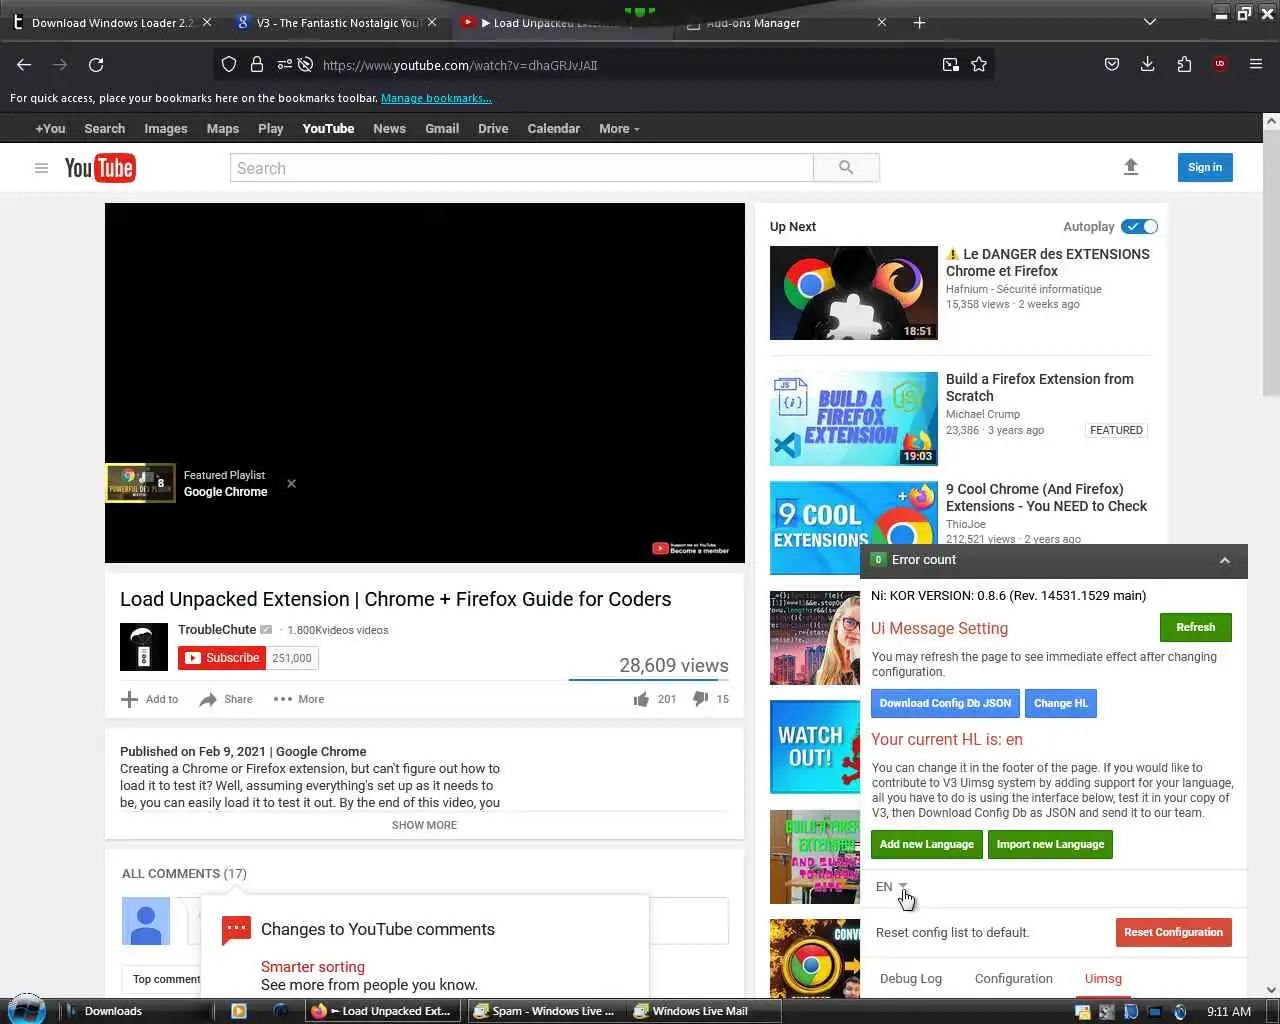Viewport: 1280px width, 1024px height.
Task: Open the Debug Log tab
Action: [x=911, y=979]
